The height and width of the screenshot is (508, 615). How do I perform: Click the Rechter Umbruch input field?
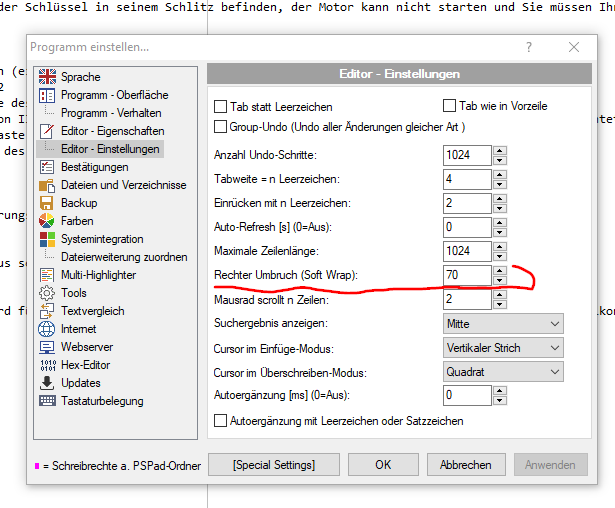point(467,275)
